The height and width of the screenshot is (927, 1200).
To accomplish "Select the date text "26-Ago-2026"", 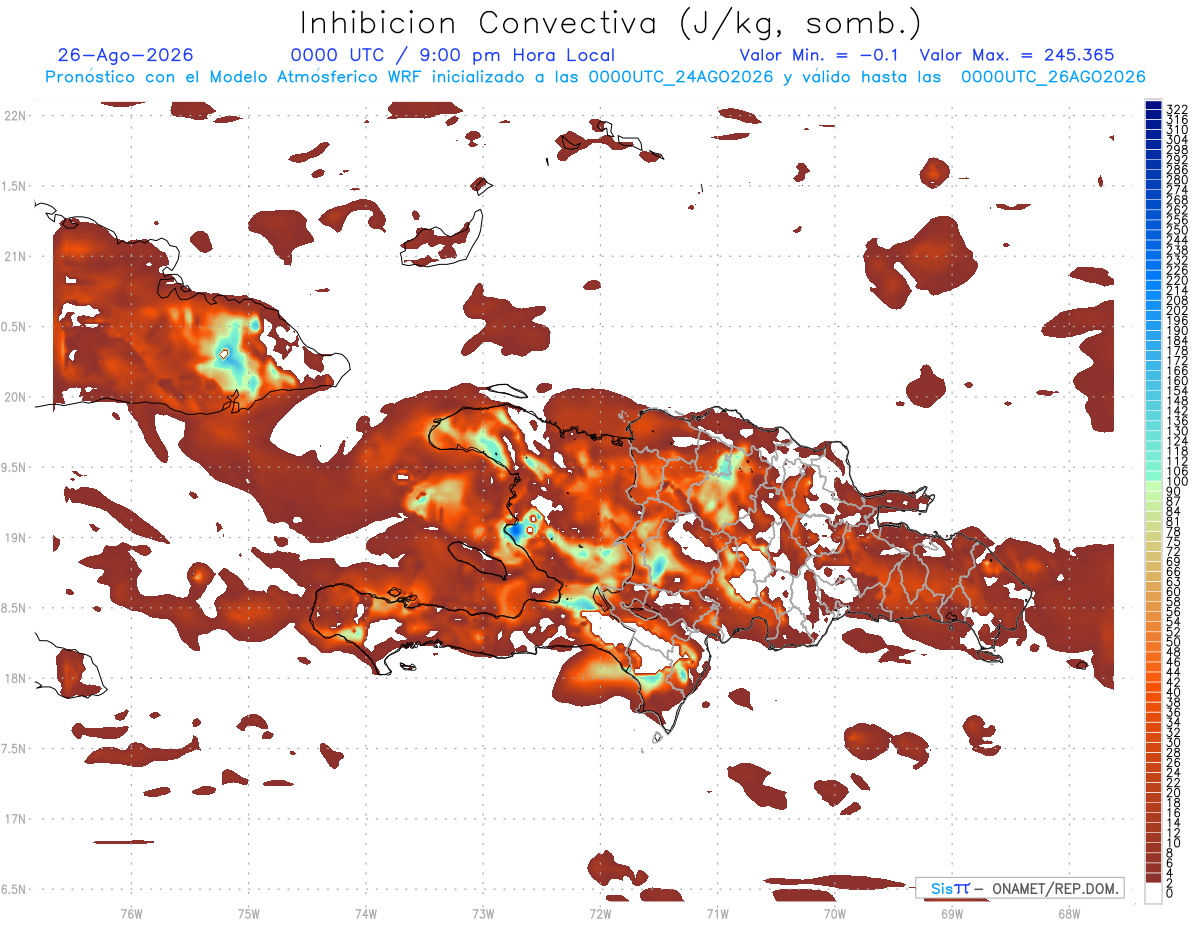I will (x=126, y=55).
